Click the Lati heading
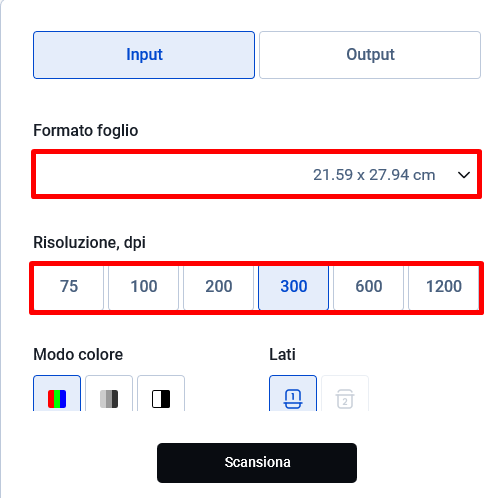This screenshot has width=500, height=498. click(282, 354)
